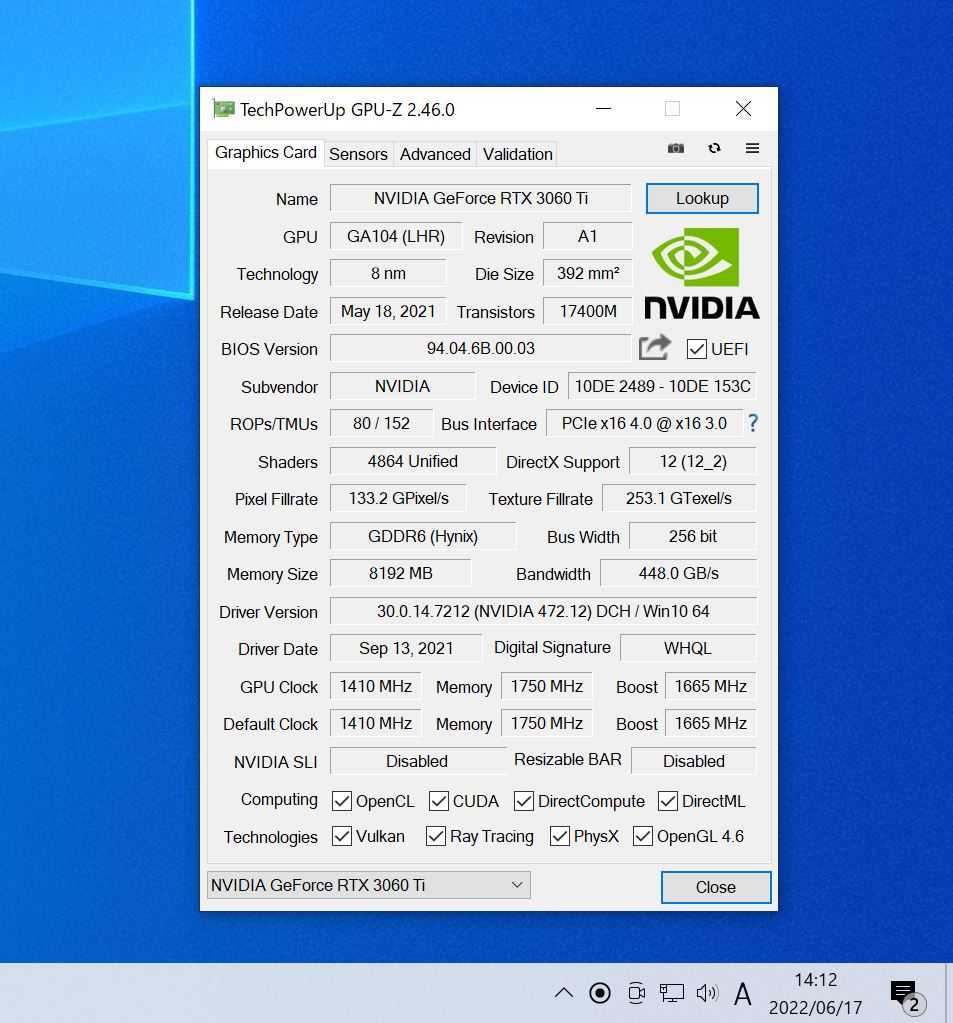953x1023 pixels.
Task: Click the GPU field showing GA104 (LHR)
Action: pyautogui.click(x=396, y=236)
